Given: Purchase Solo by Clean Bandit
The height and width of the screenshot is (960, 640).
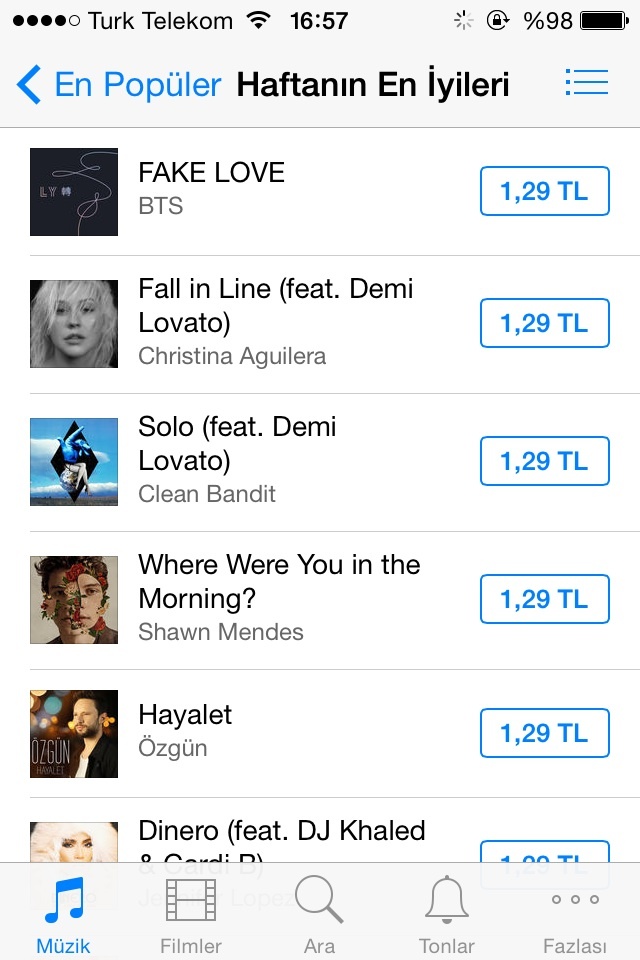Looking at the screenshot, I should coord(544,461).
